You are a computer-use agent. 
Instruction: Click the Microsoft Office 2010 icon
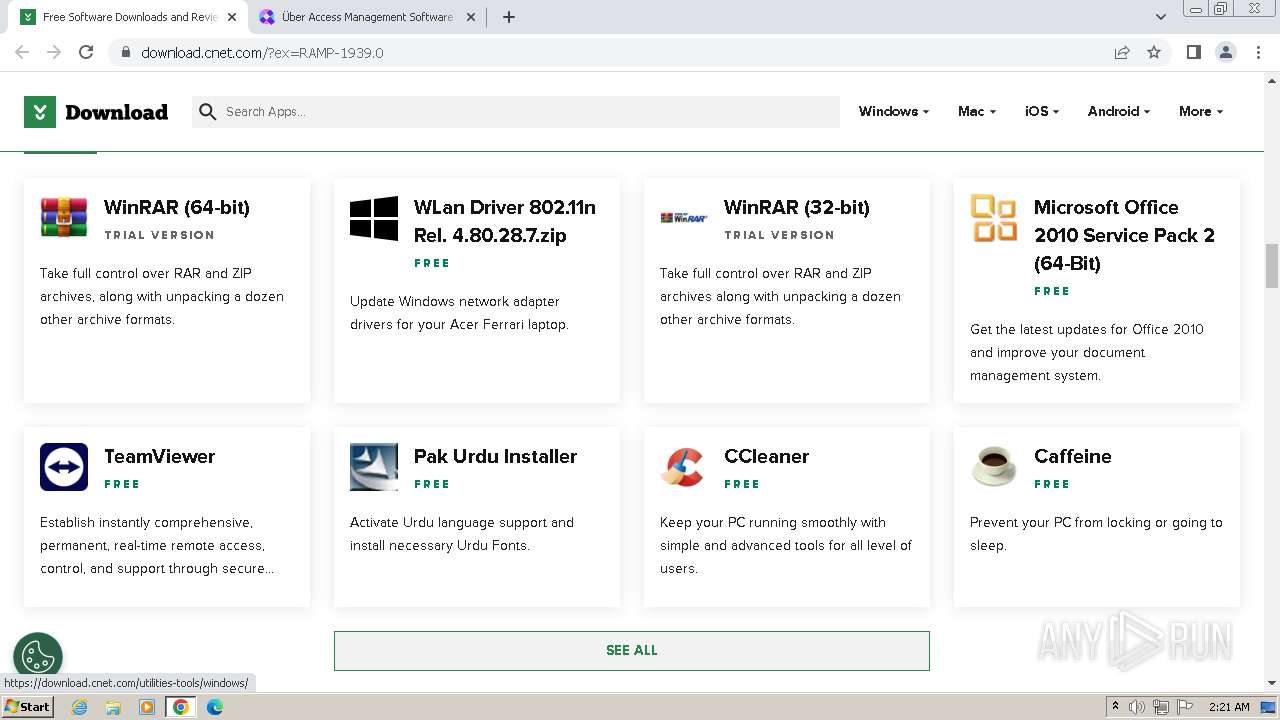click(x=994, y=217)
